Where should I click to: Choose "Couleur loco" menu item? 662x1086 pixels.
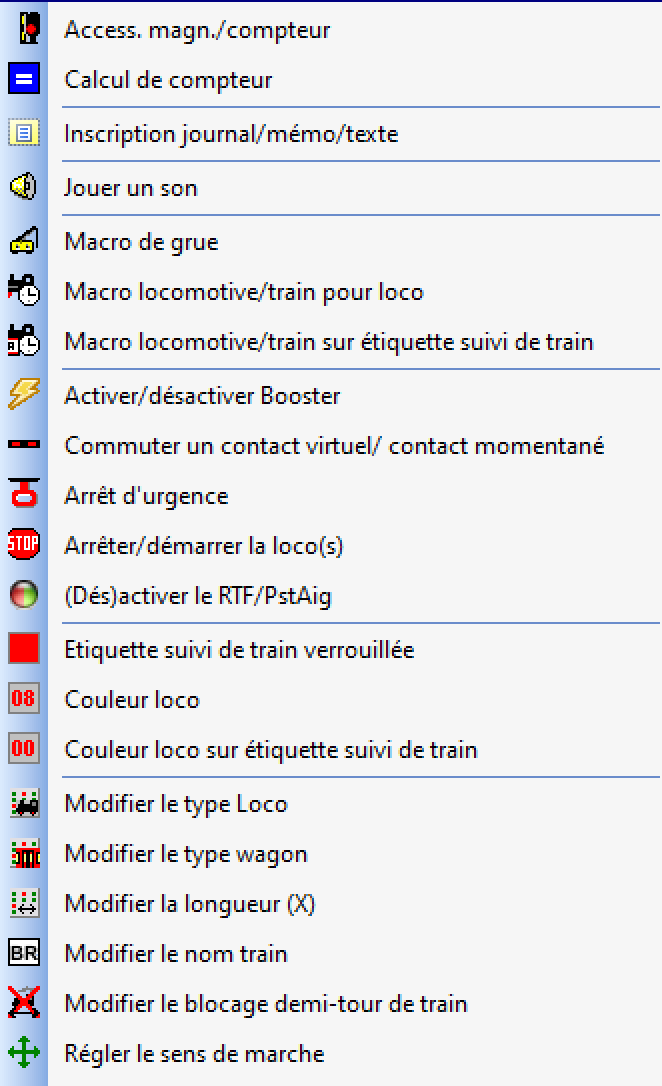point(132,699)
